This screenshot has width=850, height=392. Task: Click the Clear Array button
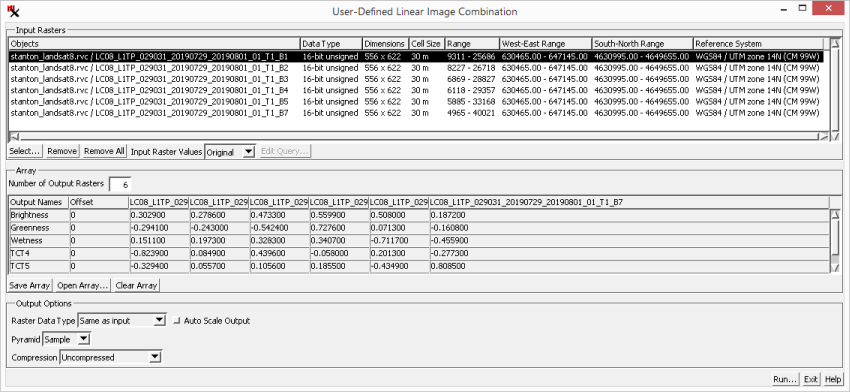tap(136, 285)
